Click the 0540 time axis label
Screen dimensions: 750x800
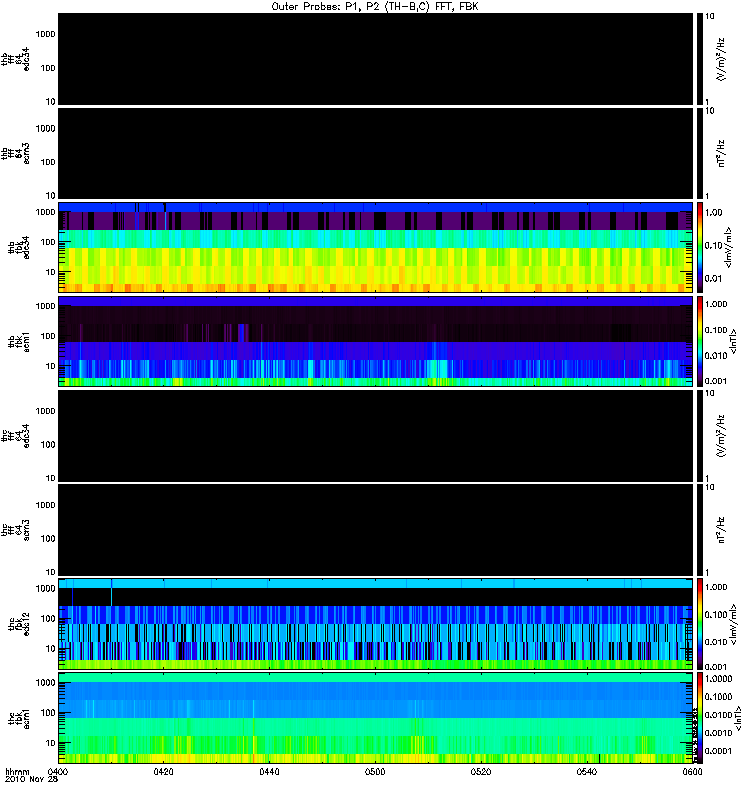click(x=587, y=771)
